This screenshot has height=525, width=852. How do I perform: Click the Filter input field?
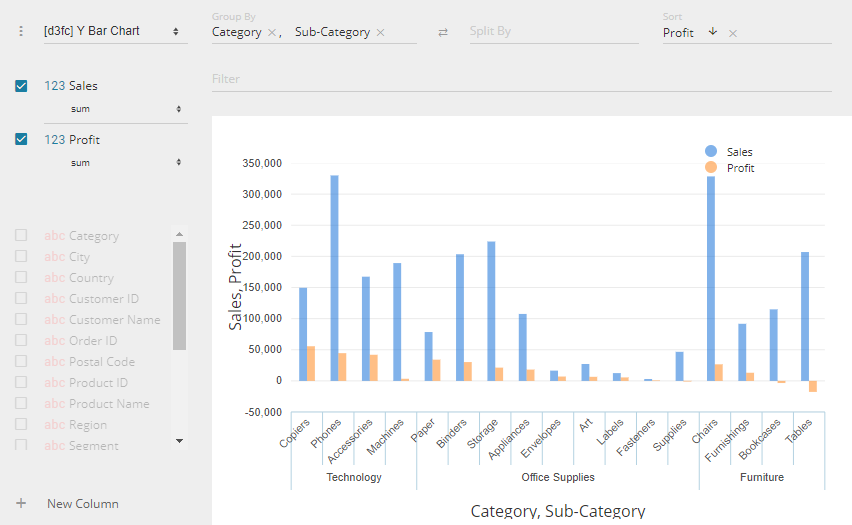[520, 79]
